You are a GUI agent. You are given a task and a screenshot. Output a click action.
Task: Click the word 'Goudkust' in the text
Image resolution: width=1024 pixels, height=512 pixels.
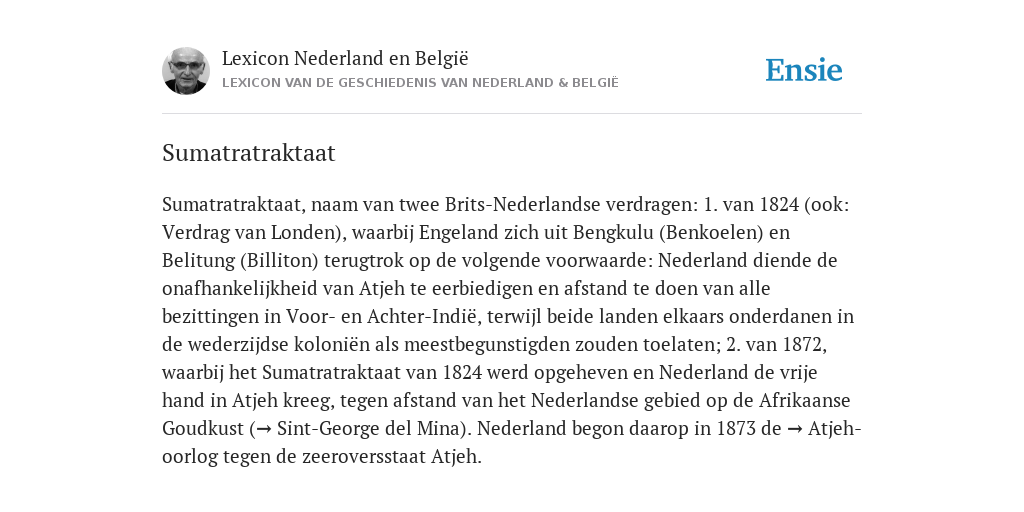click(x=202, y=428)
